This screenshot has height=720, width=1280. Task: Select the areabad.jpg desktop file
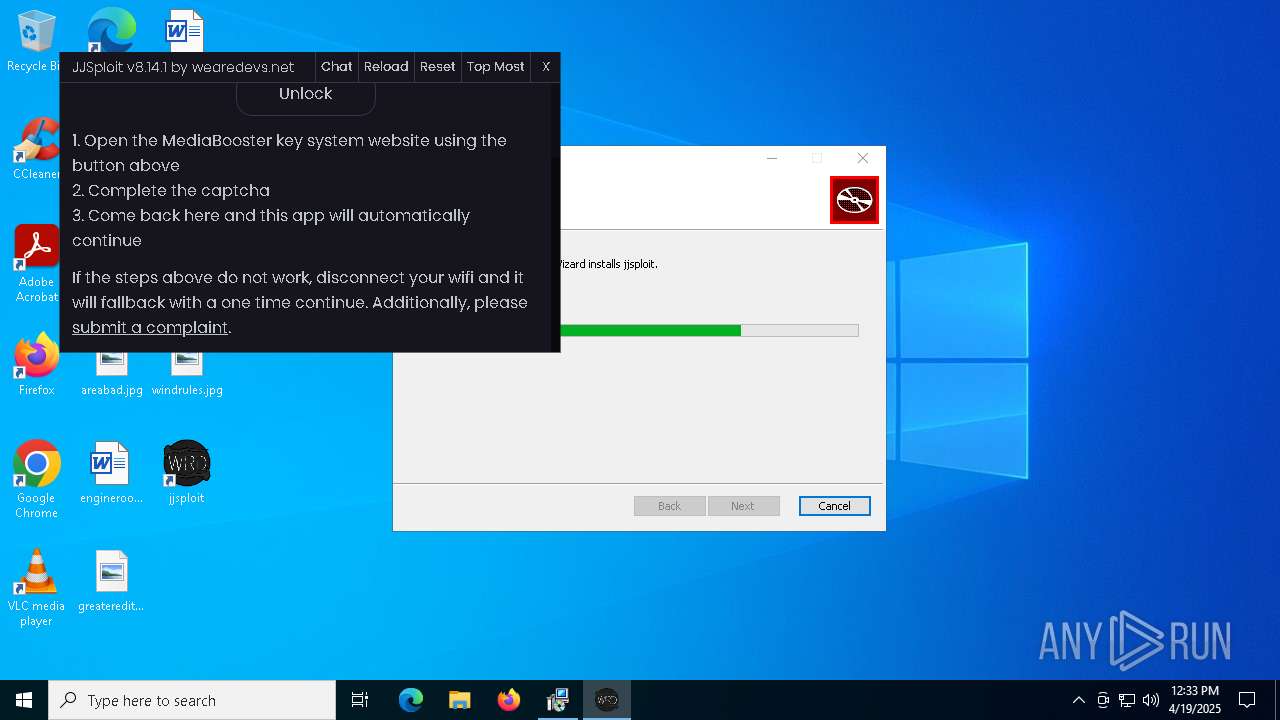pos(111,372)
